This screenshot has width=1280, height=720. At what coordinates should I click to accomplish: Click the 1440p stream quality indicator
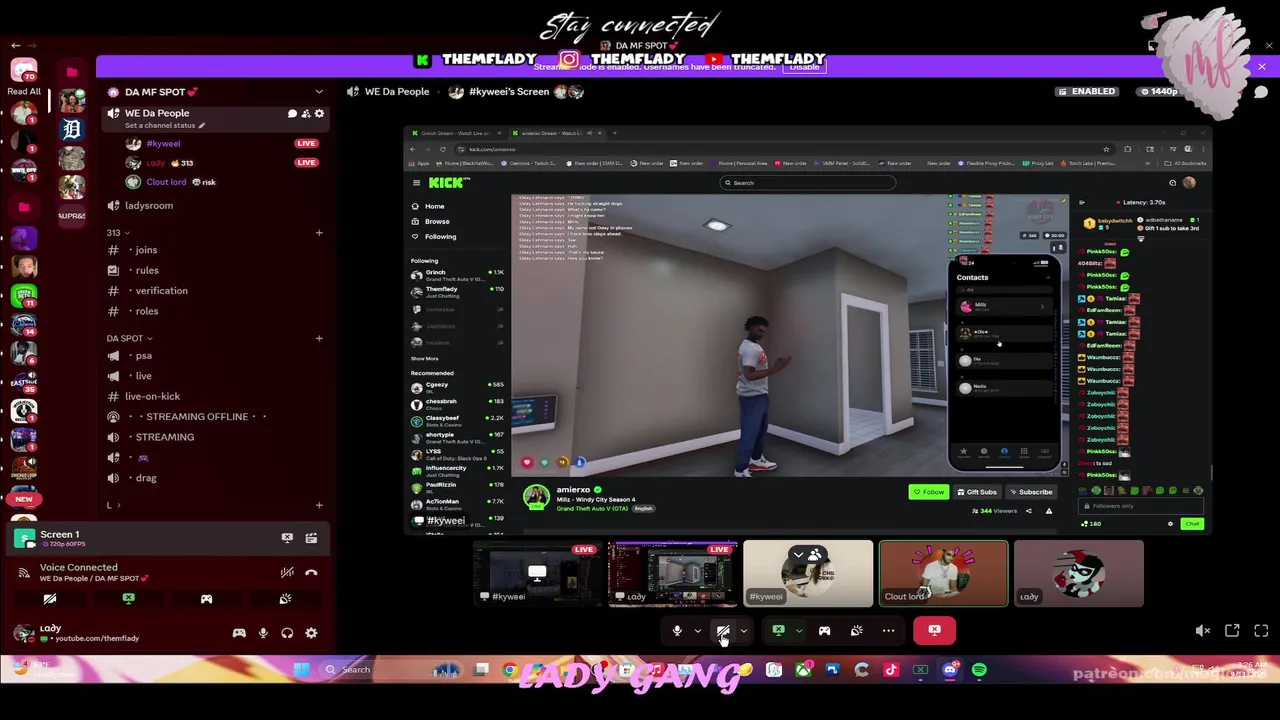pos(1158,92)
